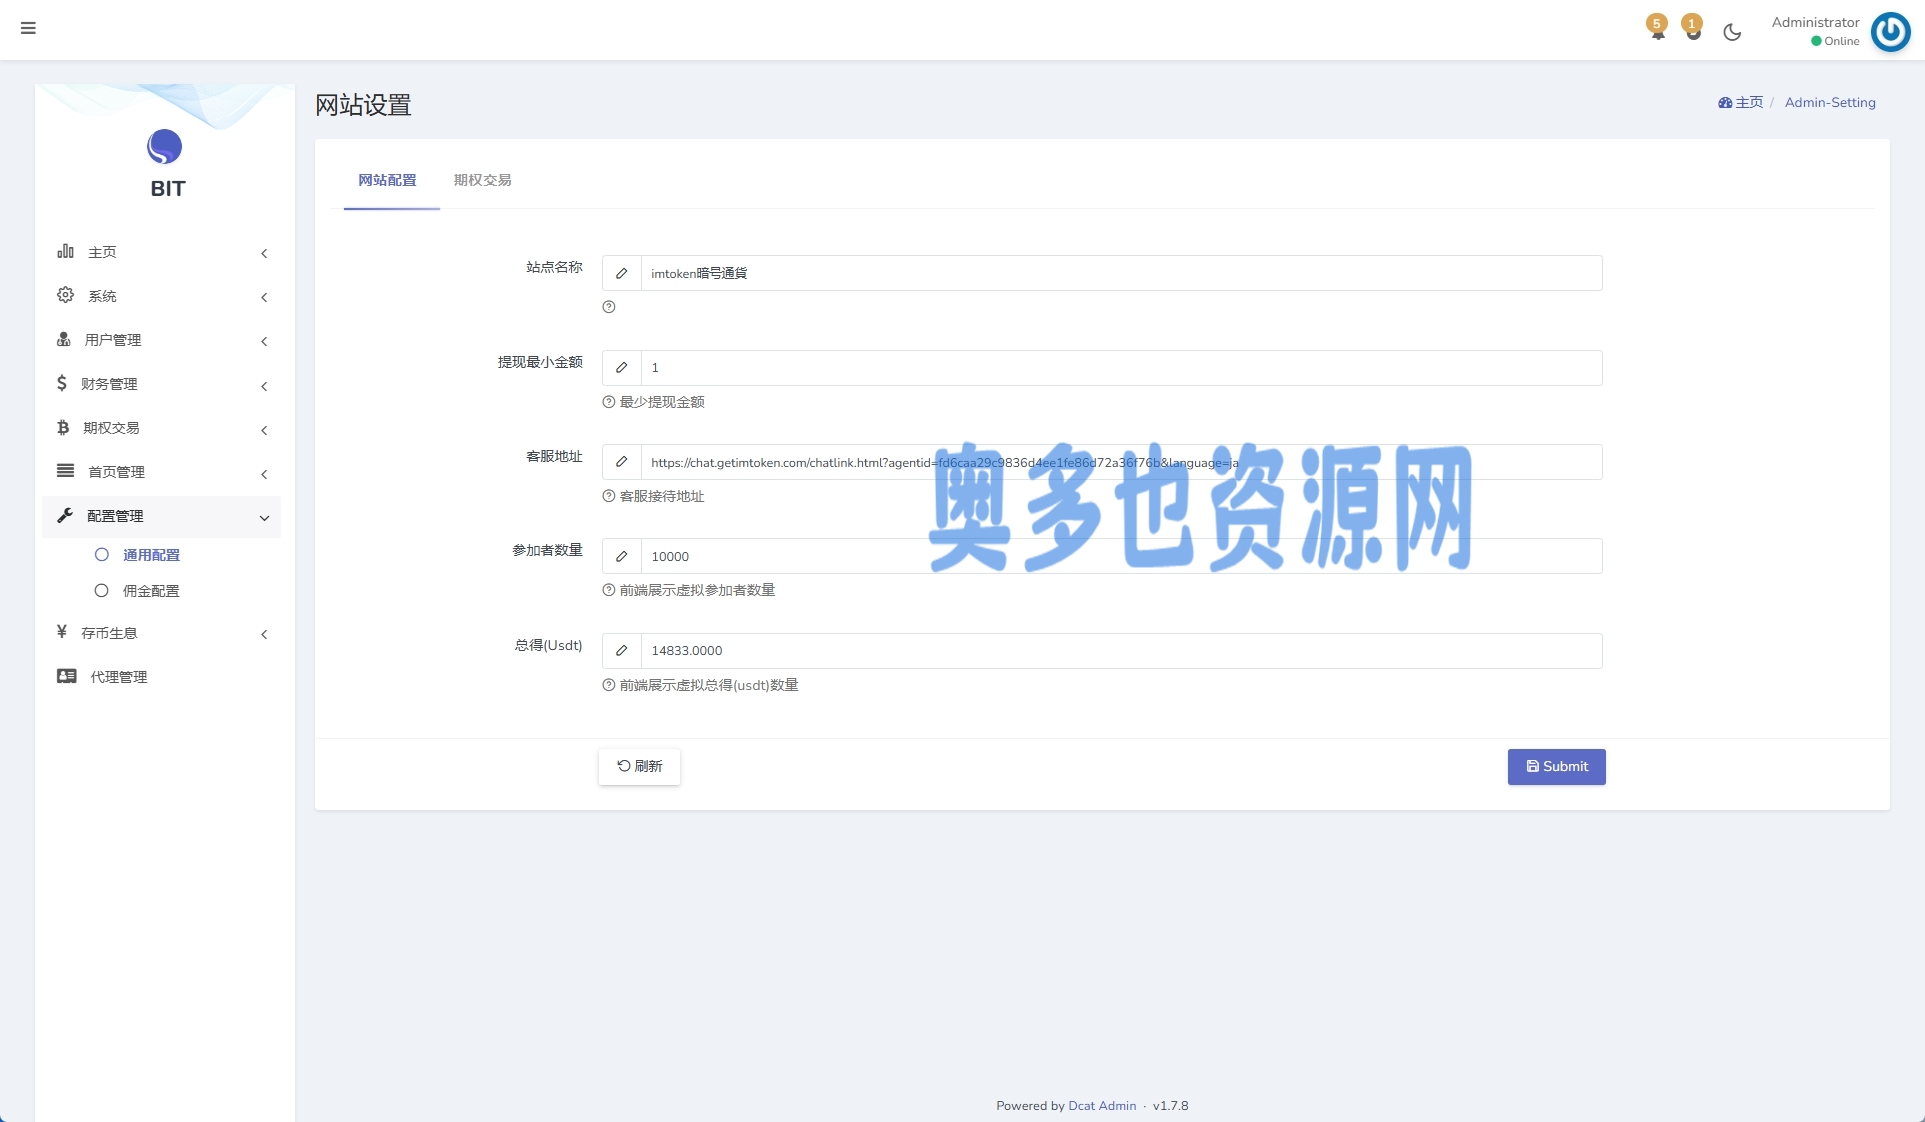Open the 代理管理 sidebar item
This screenshot has height=1122, width=1925.
[118, 677]
